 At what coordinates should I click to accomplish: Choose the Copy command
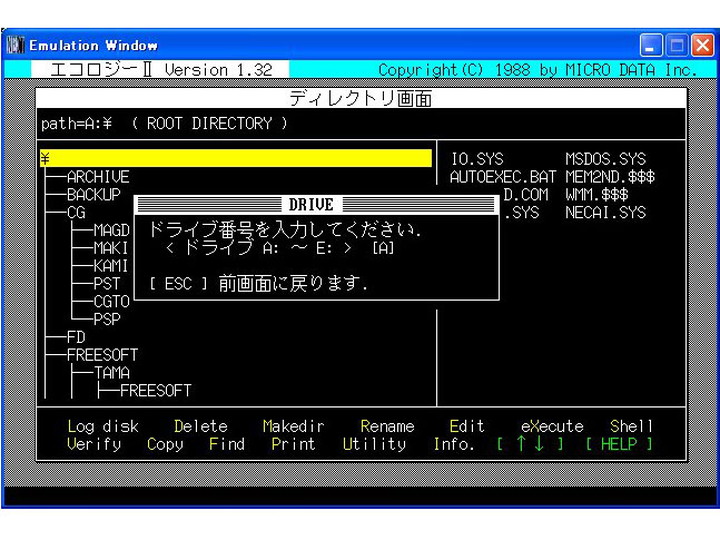coord(165,444)
